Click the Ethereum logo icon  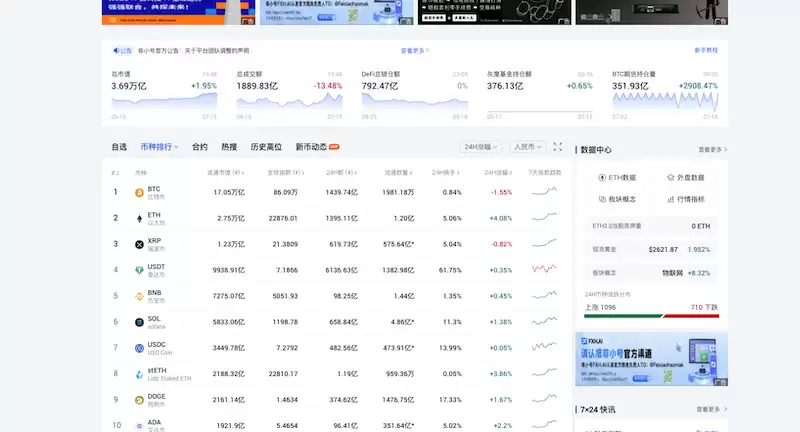139,217
